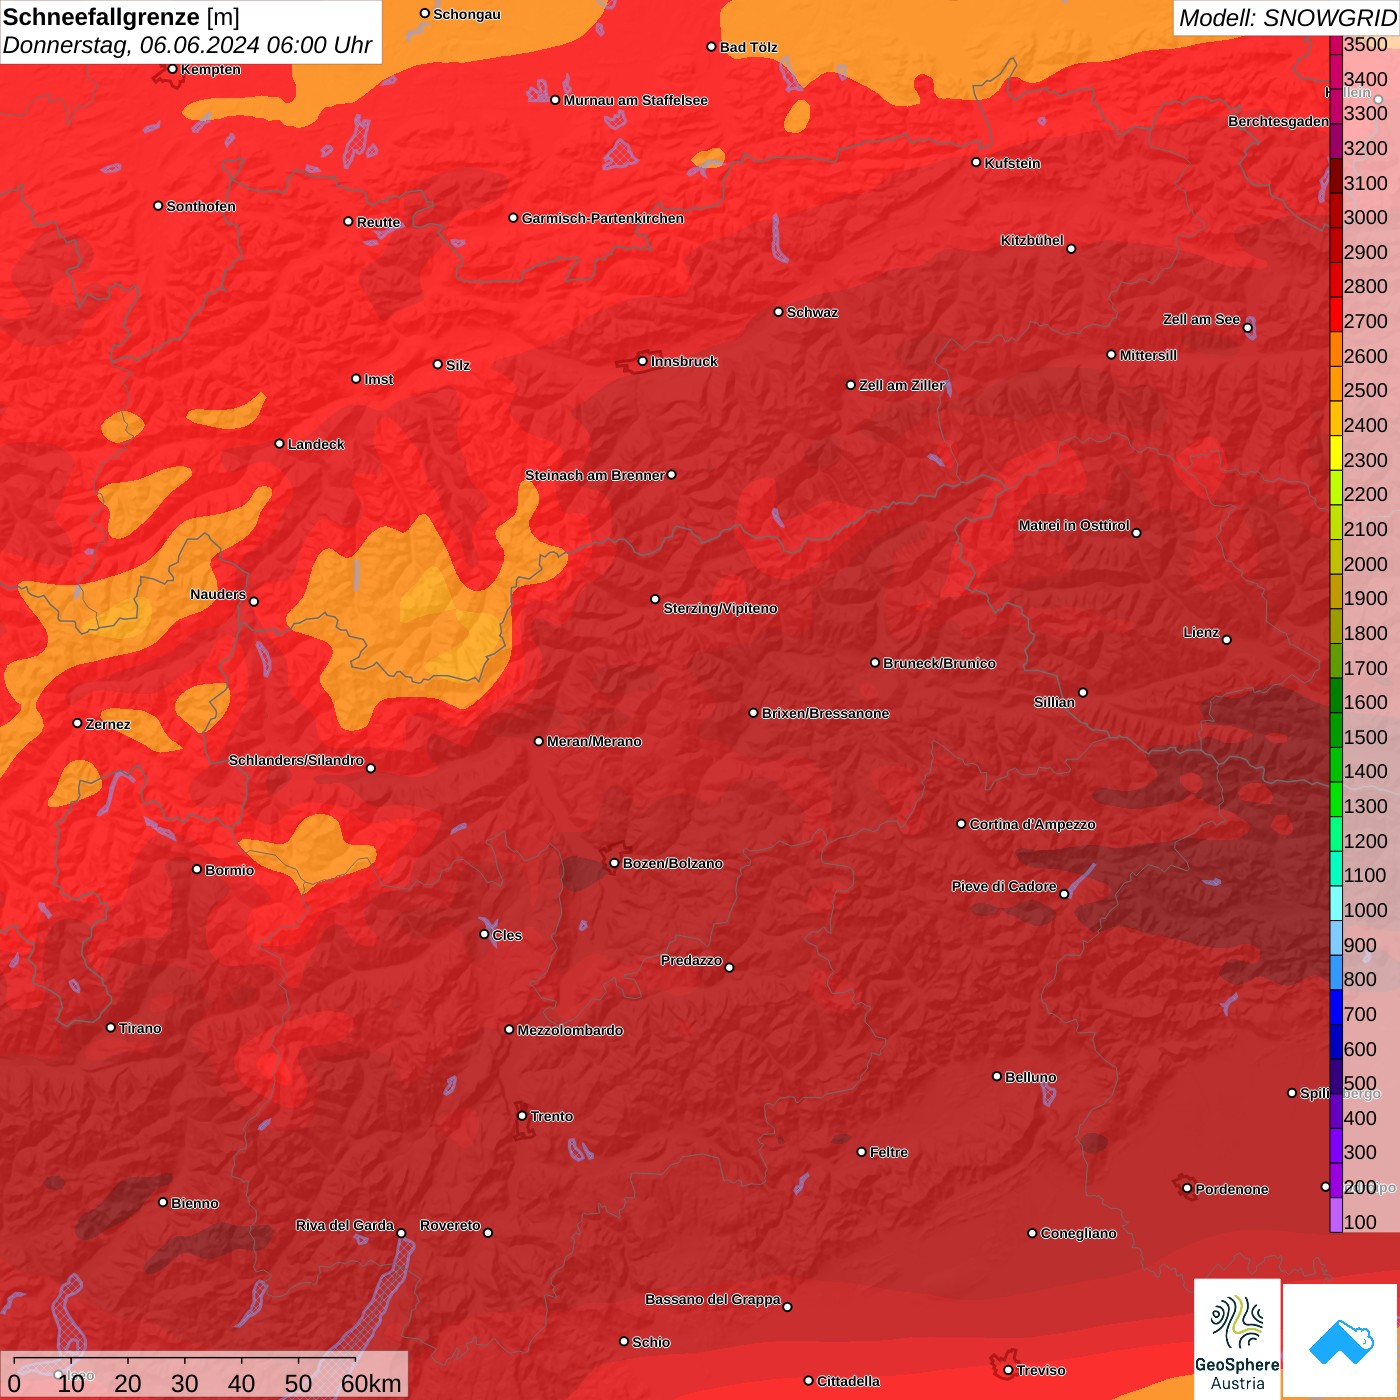Select the 3100 m dark red legend swatch
Viewport: 1400px width, 1400px height.
pyautogui.click(x=1336, y=175)
